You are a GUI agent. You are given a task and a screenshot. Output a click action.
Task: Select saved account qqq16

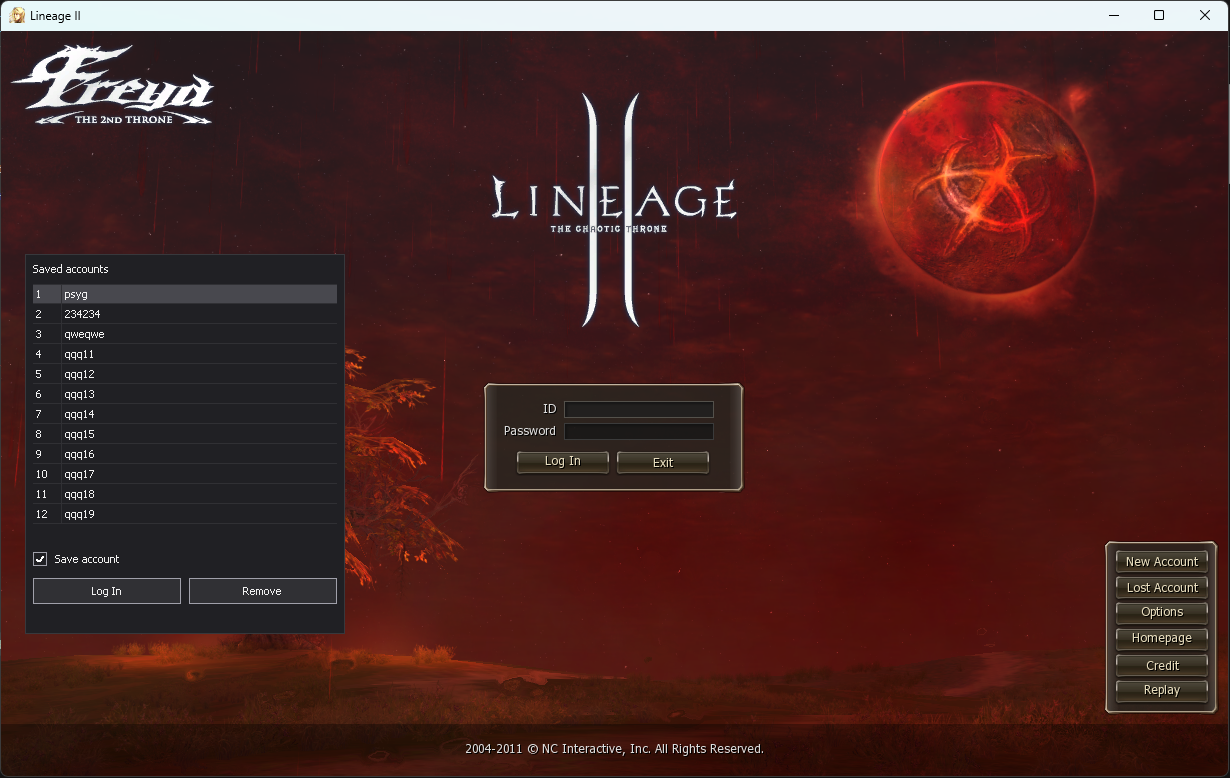[x=185, y=454]
